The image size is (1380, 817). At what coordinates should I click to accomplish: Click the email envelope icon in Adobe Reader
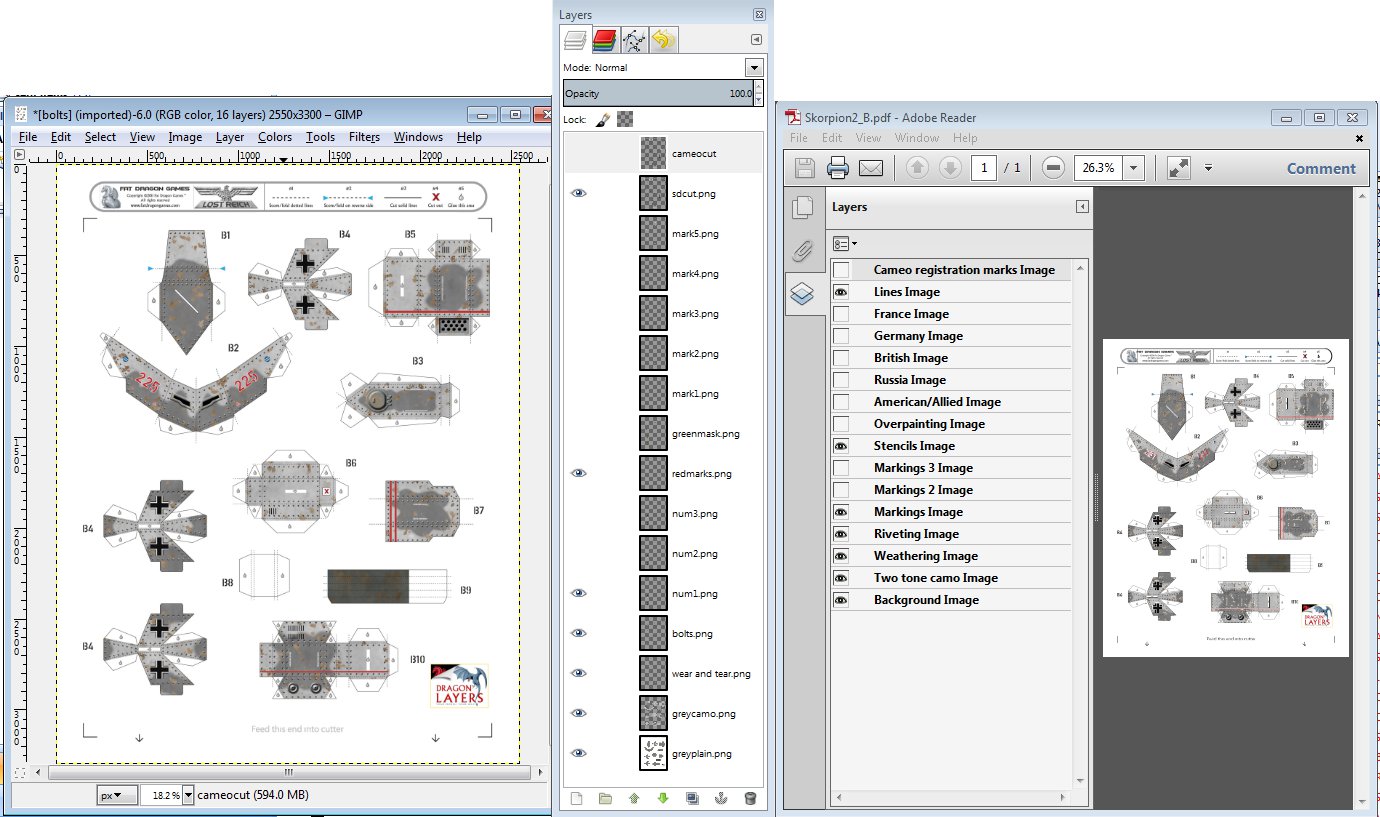tap(871, 168)
